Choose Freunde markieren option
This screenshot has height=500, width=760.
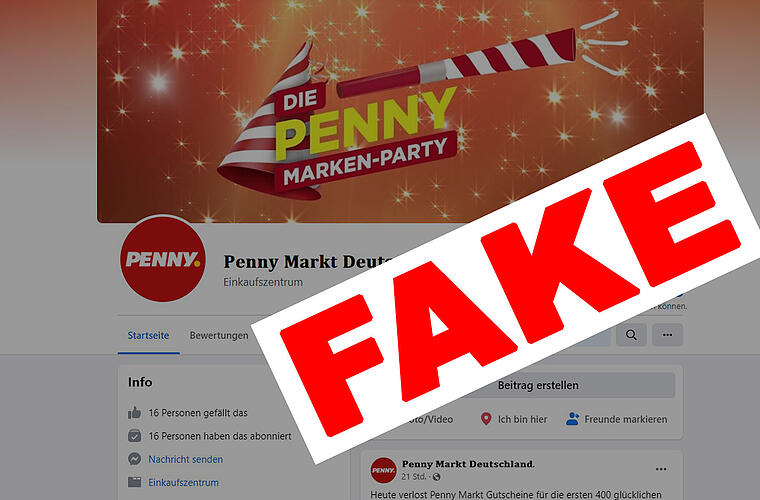(617, 419)
